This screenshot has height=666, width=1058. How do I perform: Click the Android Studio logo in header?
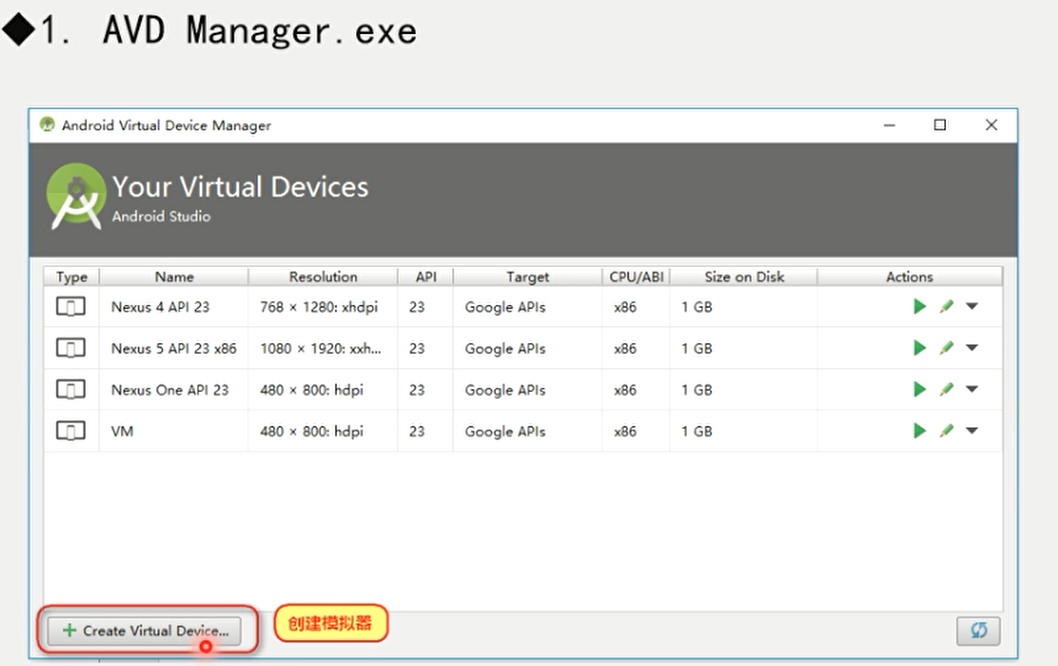tap(76, 196)
